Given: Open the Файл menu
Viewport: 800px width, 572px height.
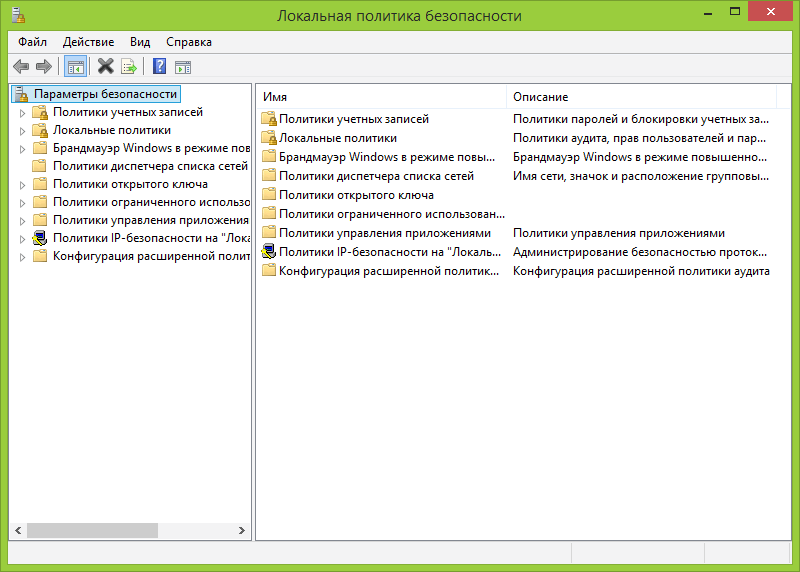Looking at the screenshot, I should [32, 42].
